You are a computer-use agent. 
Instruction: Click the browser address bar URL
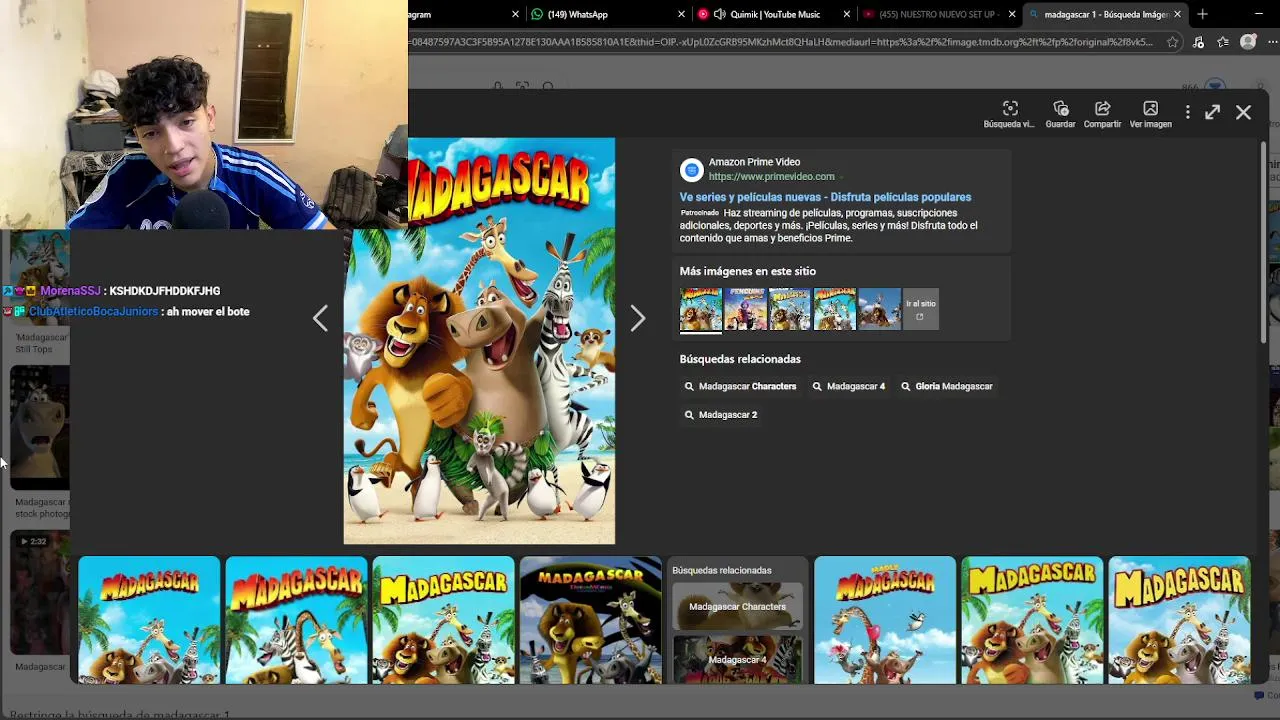780,42
